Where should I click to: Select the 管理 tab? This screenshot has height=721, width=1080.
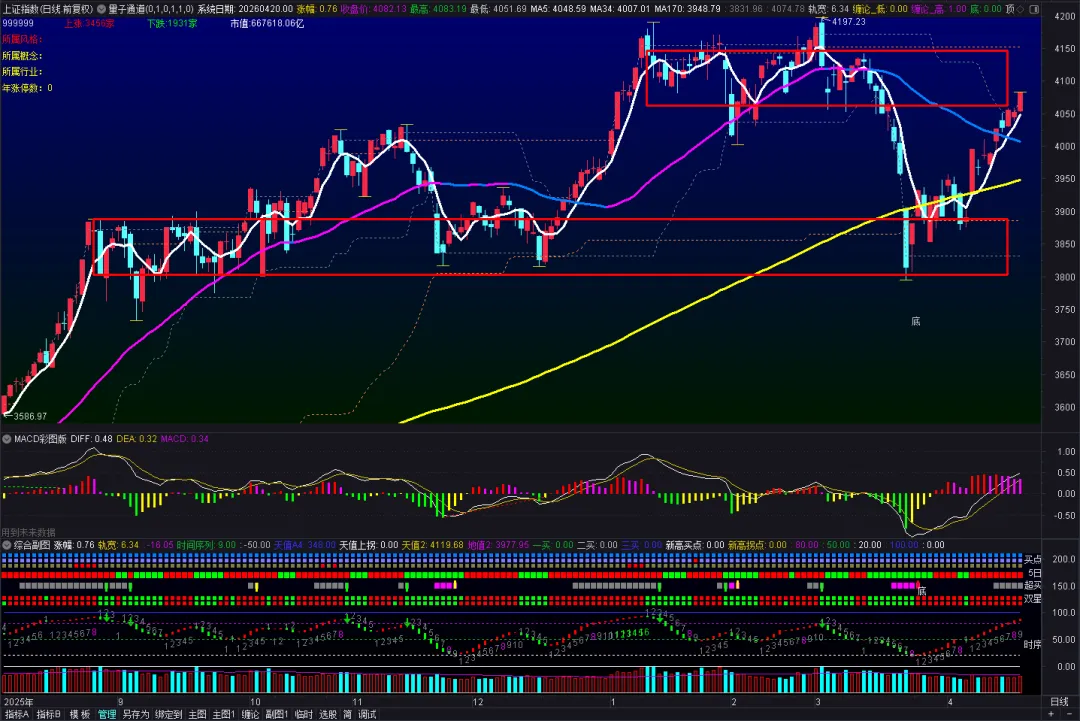click(107, 715)
